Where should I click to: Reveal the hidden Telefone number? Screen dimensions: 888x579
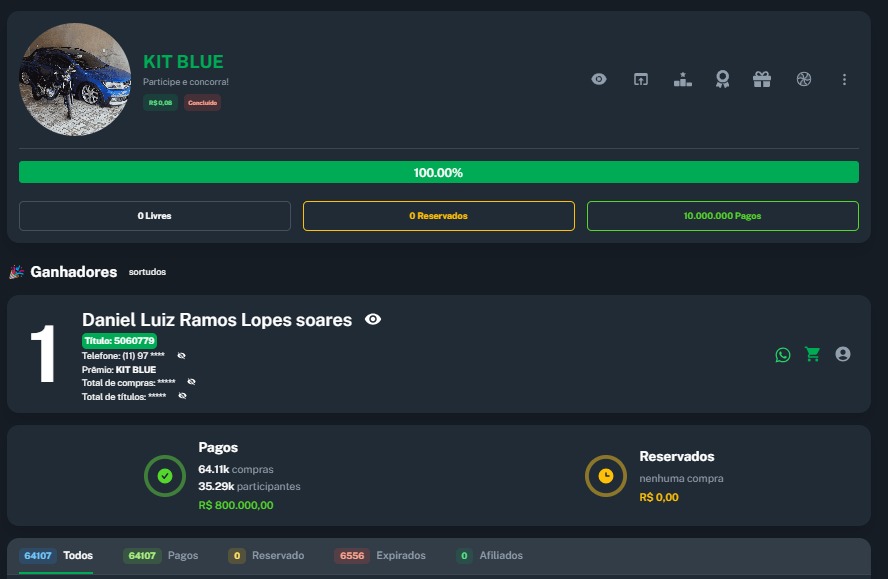[x=182, y=356]
